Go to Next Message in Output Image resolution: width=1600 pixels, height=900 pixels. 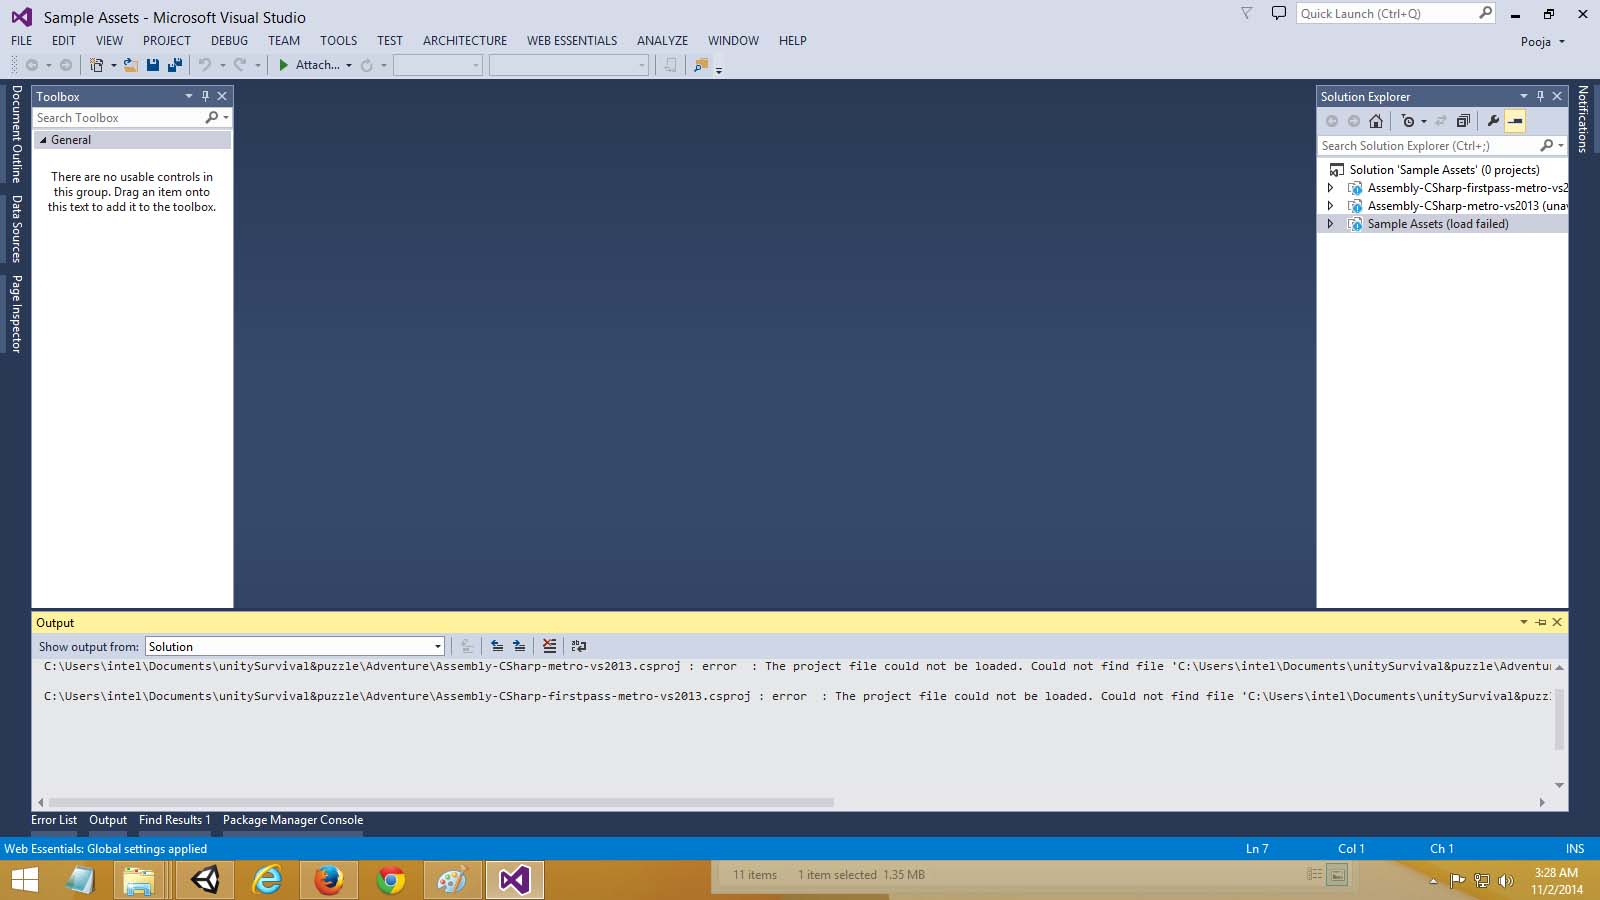pyautogui.click(x=519, y=646)
